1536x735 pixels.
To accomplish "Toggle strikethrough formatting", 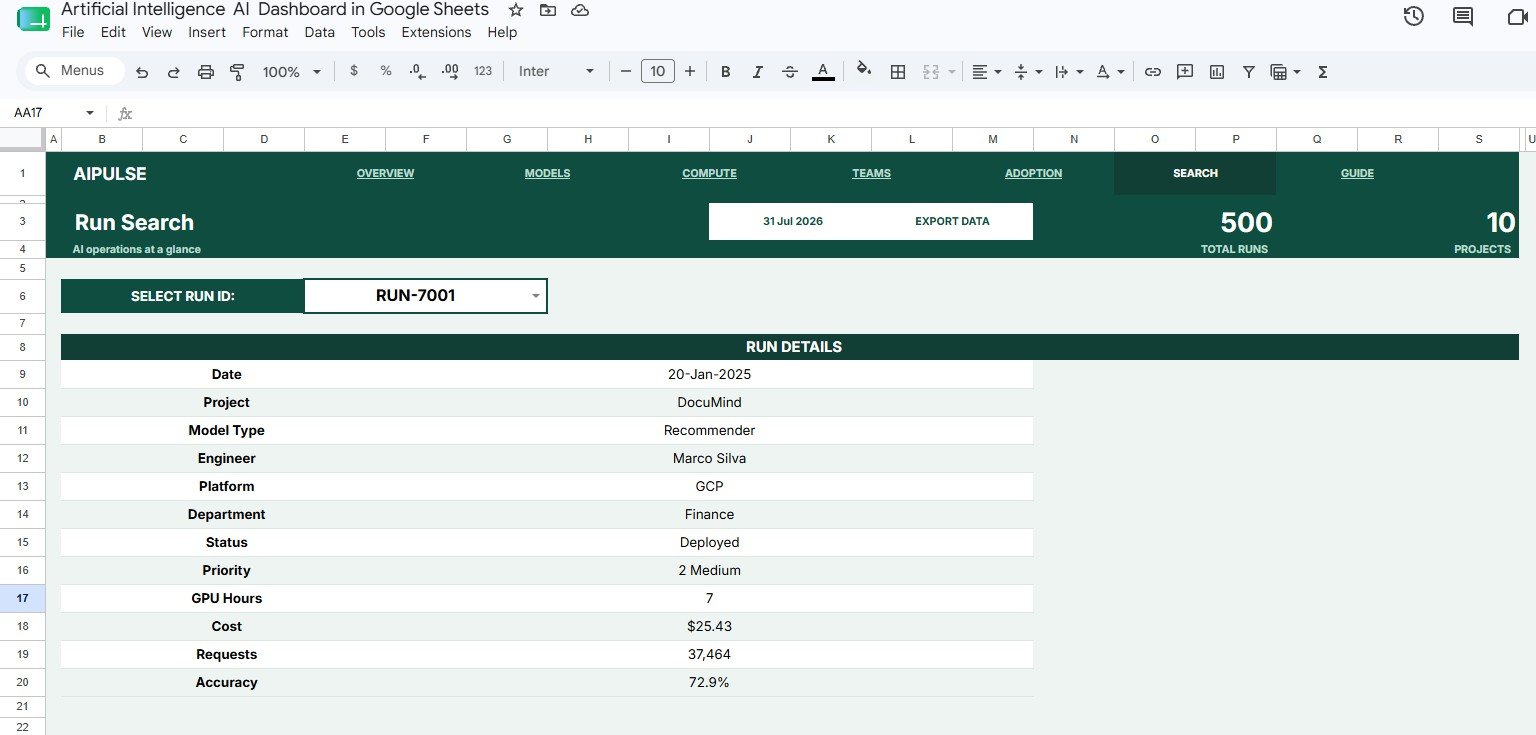I will (x=790, y=72).
